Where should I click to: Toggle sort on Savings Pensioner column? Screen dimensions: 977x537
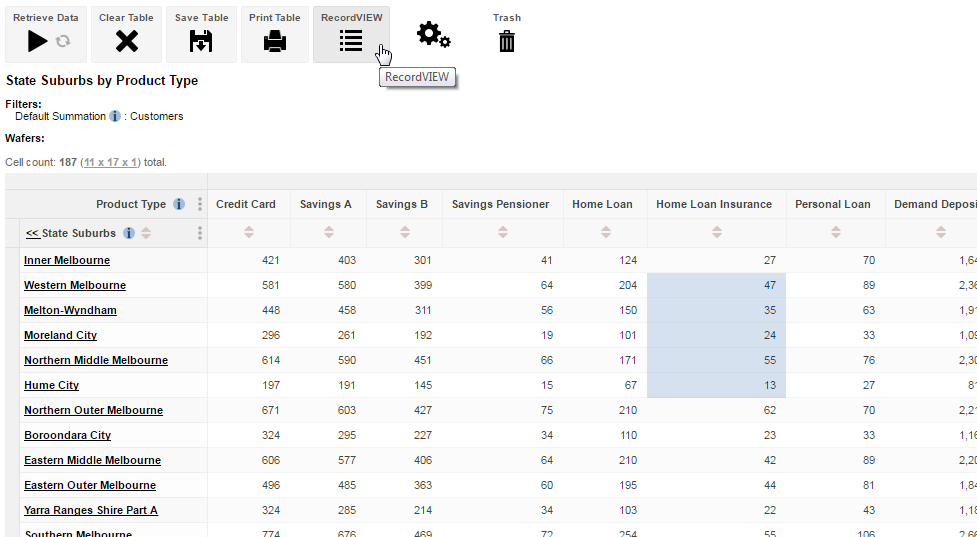[x=501, y=232]
